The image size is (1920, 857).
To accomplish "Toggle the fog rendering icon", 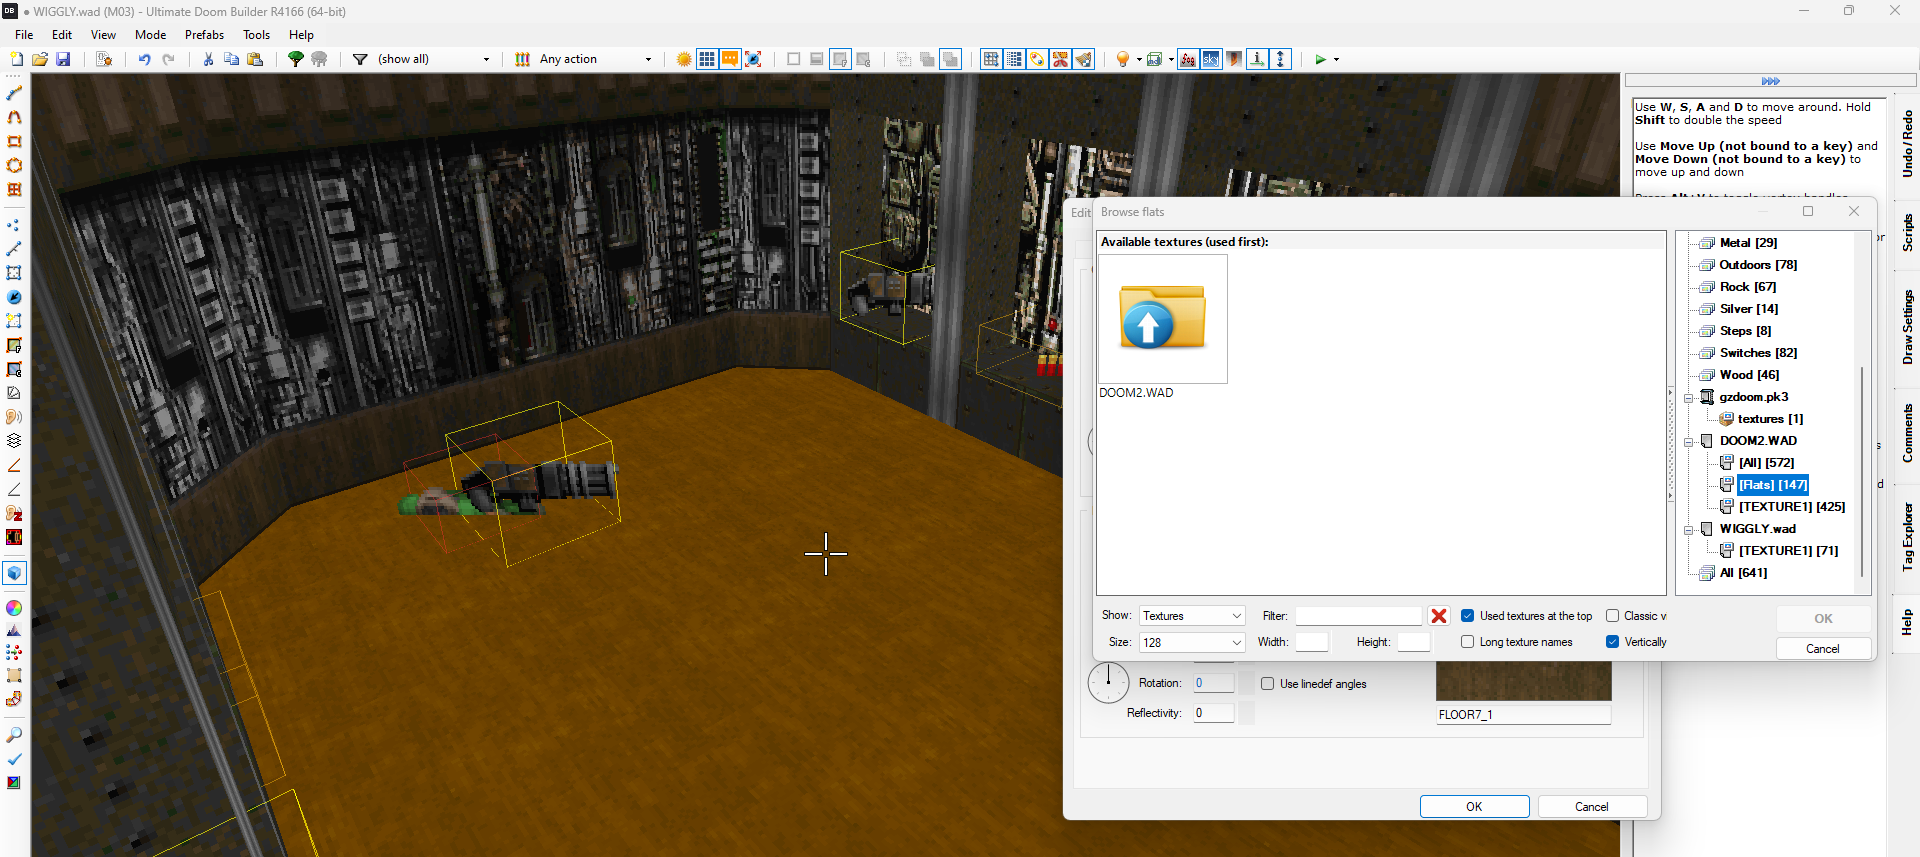I will 1188,59.
